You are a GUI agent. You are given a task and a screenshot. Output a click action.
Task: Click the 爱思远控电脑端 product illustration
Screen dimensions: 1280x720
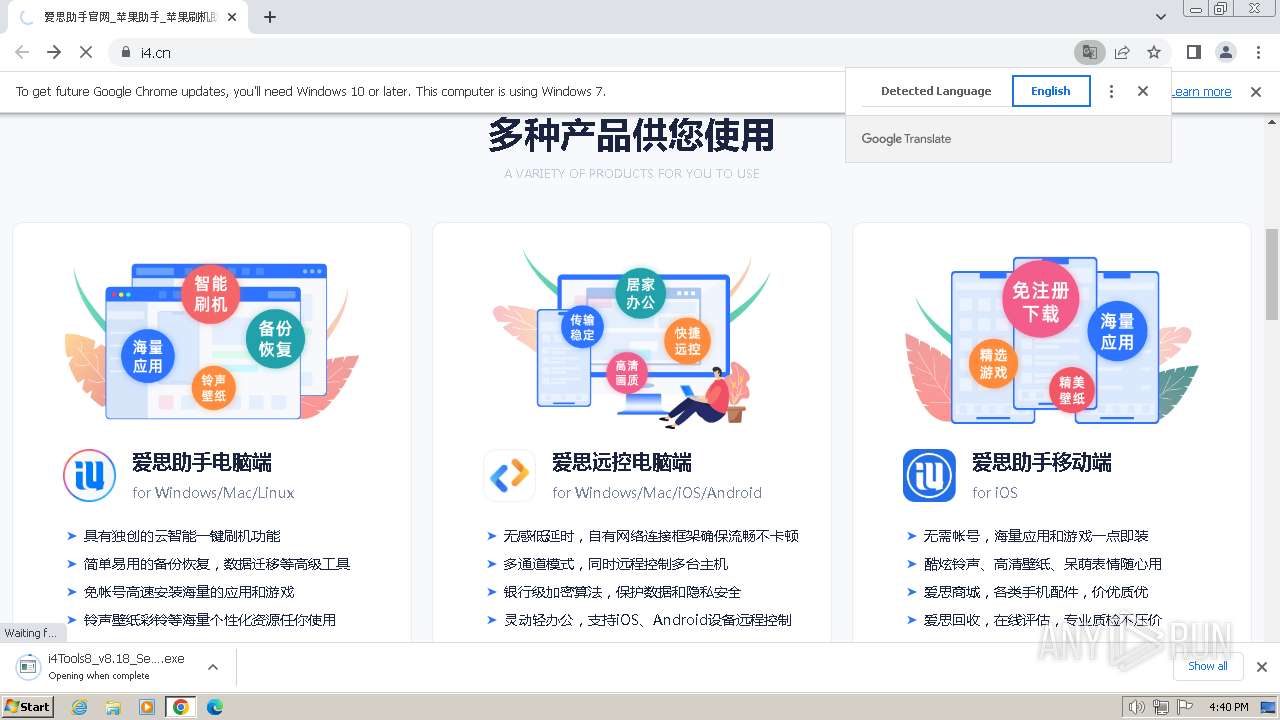632,340
